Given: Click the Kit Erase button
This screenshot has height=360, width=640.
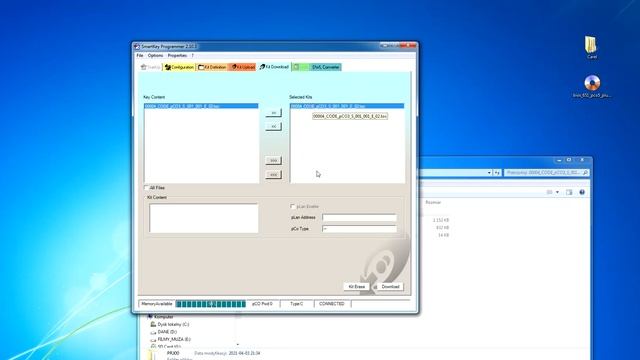Looking at the screenshot, I should (356, 287).
